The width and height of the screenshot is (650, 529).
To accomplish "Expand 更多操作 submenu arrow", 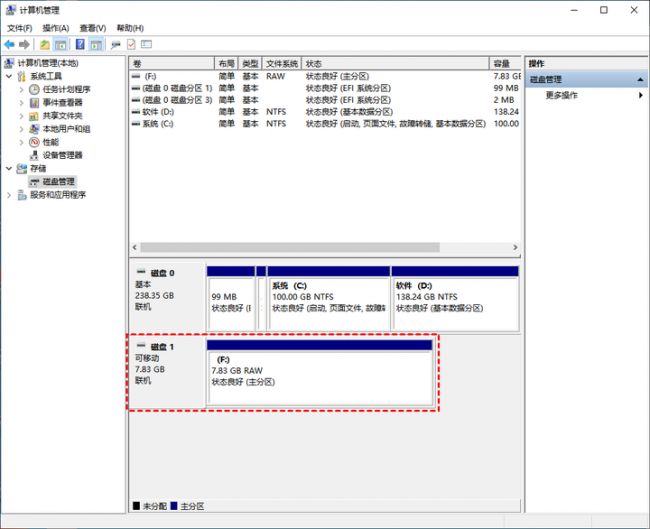I will (x=640, y=95).
